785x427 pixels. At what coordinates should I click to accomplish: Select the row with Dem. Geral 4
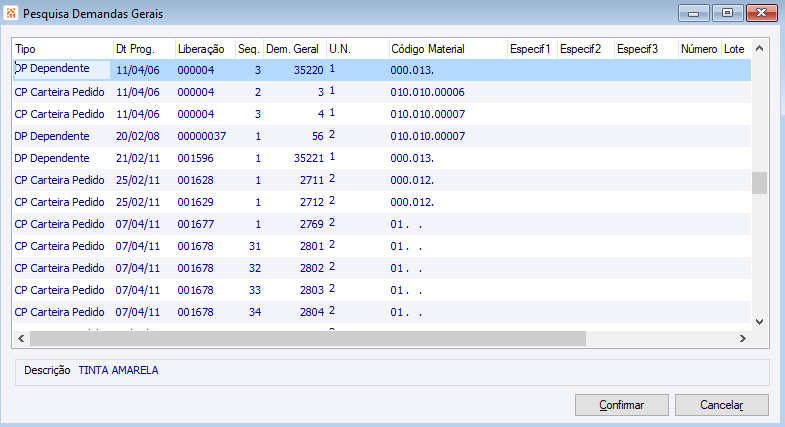(382, 114)
